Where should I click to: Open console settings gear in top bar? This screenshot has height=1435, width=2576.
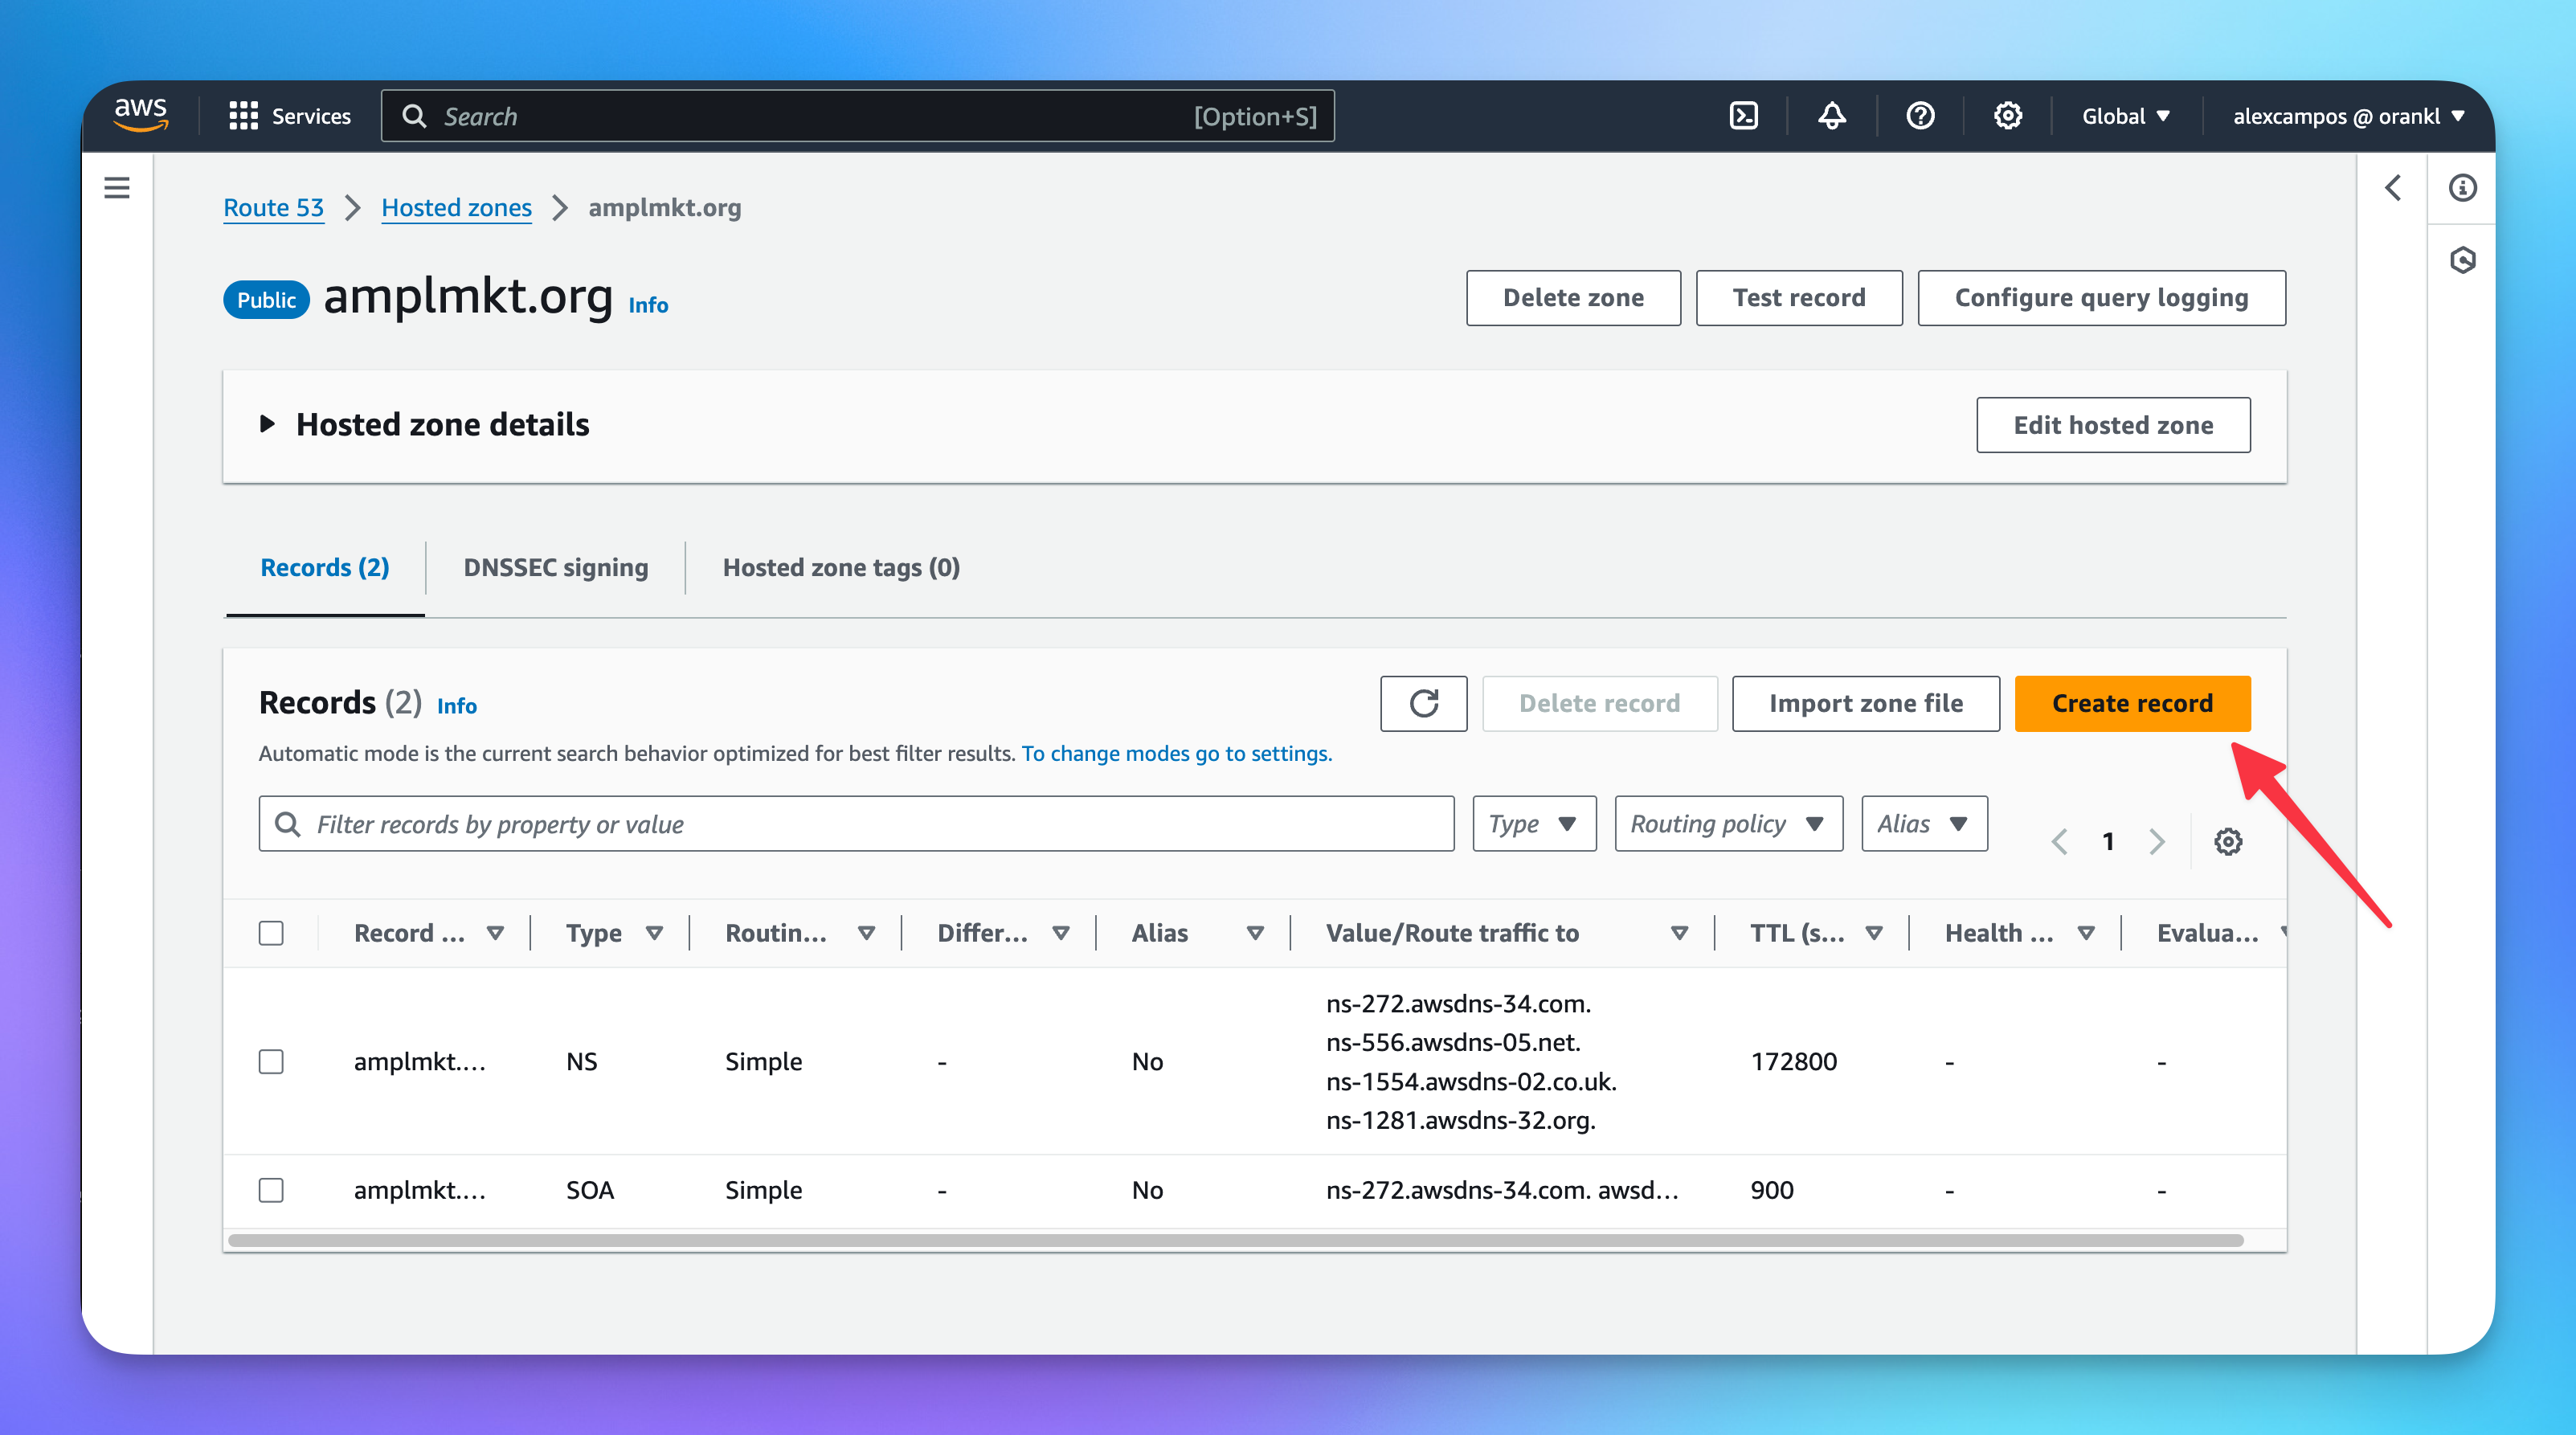2007,116
